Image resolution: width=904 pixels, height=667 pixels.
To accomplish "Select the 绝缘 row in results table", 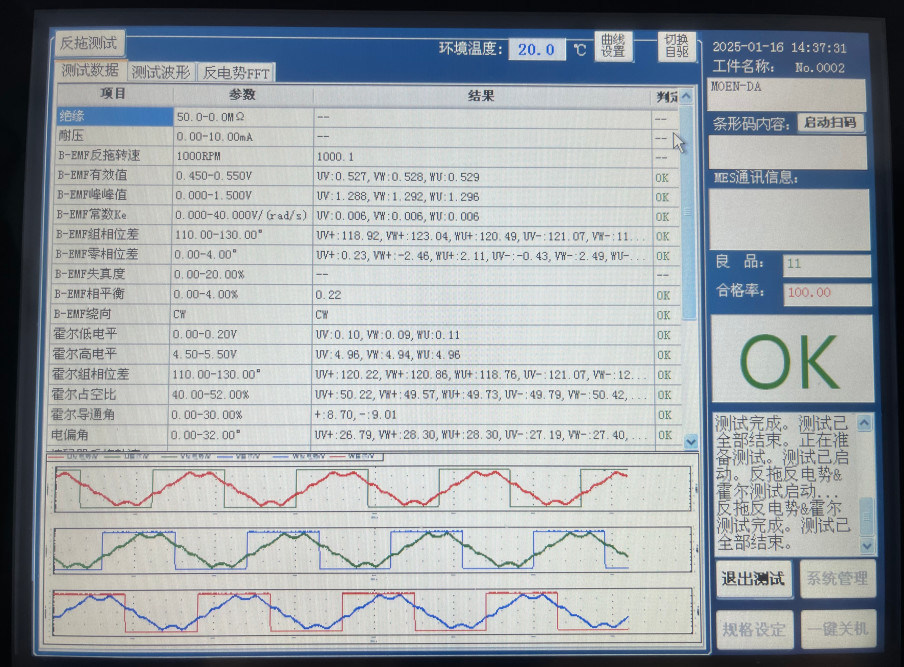I will (113, 117).
